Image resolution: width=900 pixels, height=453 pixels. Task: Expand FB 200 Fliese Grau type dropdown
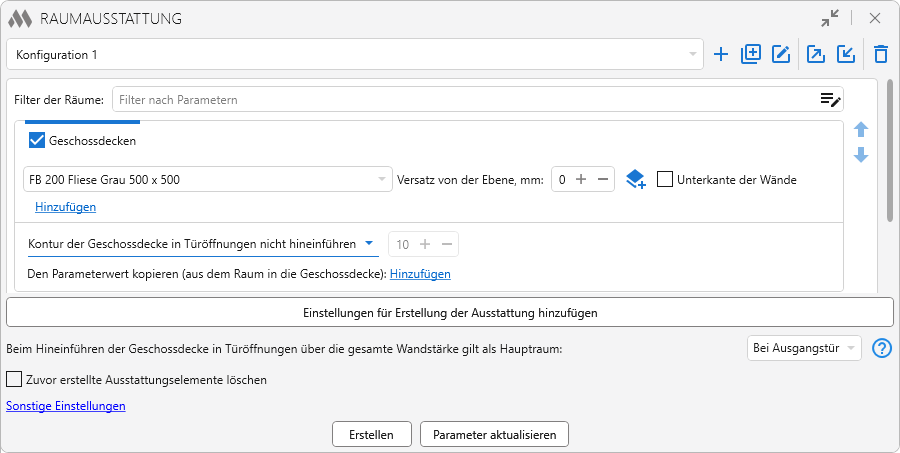[x=206, y=180]
